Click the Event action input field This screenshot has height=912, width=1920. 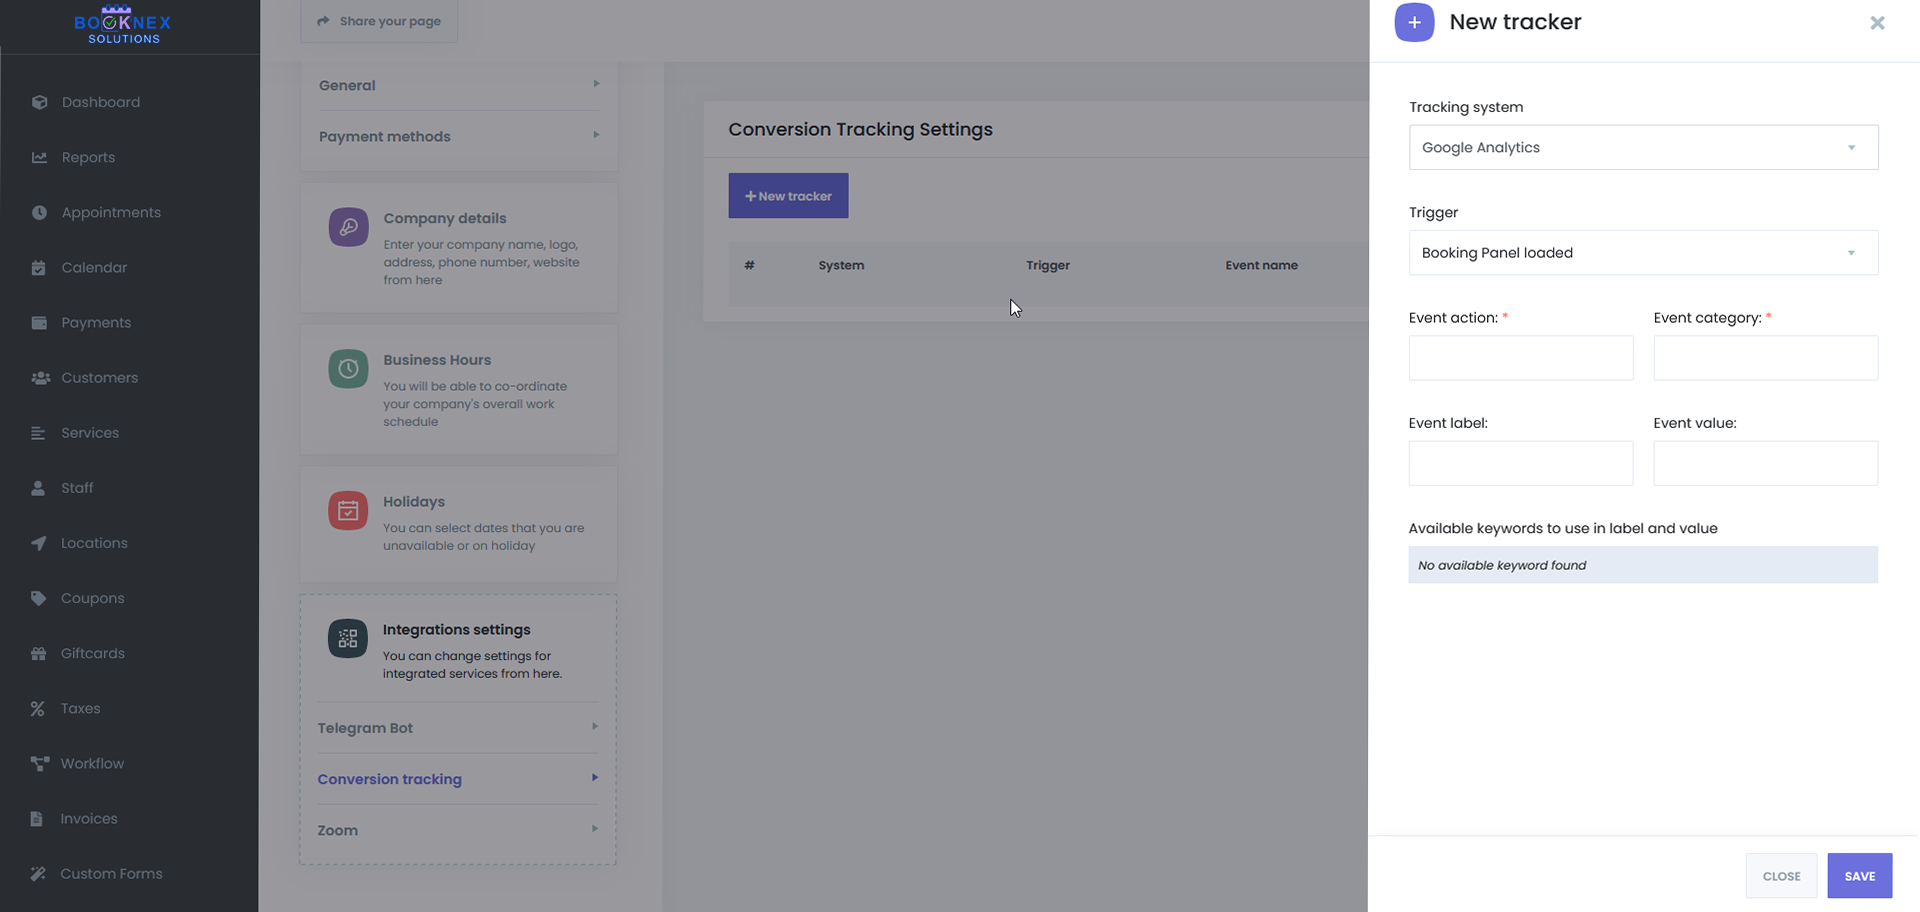point(1520,358)
